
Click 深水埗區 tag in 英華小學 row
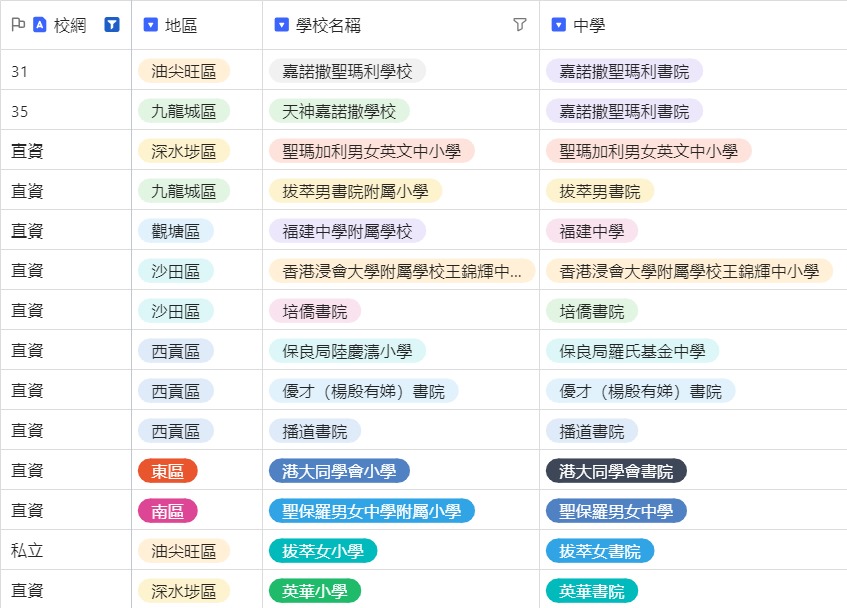184,591
